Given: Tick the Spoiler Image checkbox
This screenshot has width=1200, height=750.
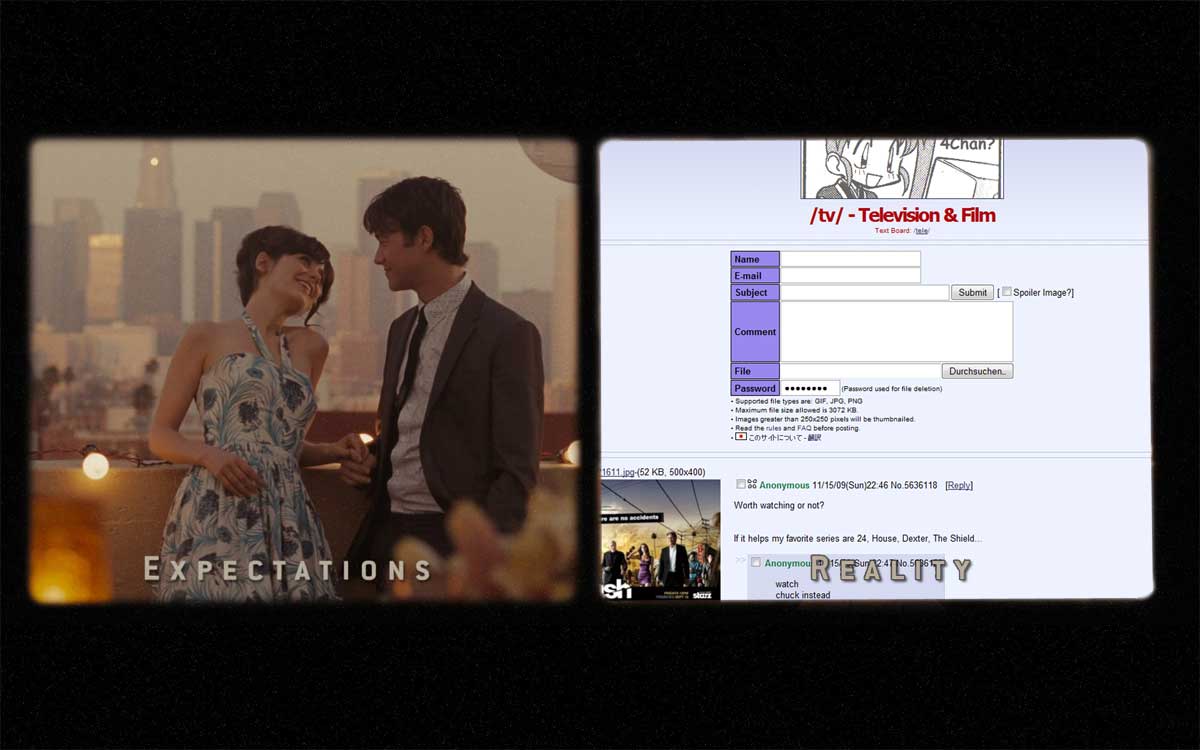Looking at the screenshot, I should (1007, 292).
